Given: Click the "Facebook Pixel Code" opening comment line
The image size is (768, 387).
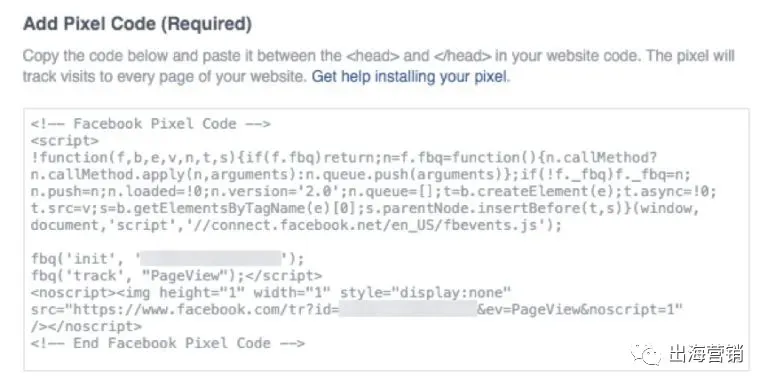Looking at the screenshot, I should [x=150, y=123].
